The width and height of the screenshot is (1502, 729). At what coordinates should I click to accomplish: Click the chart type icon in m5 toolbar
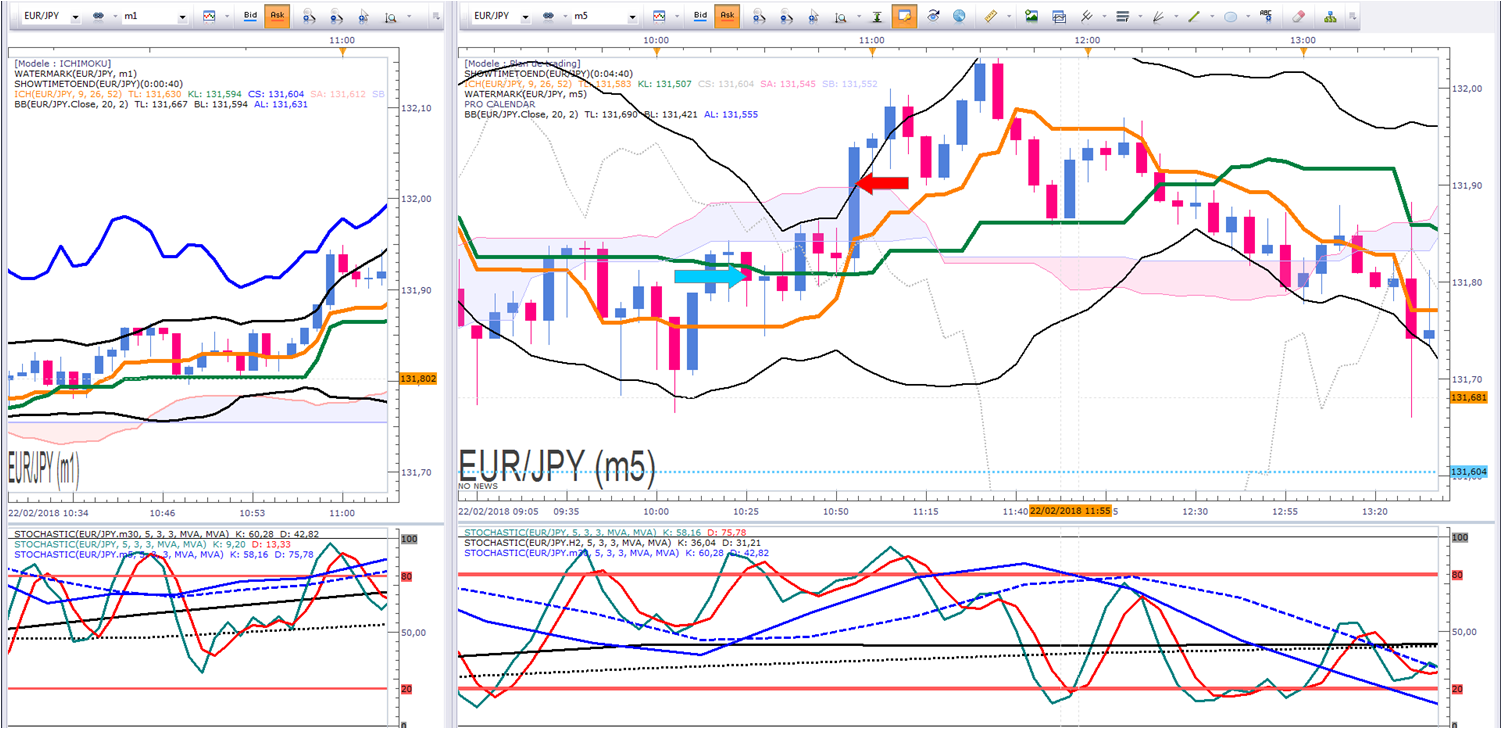pyautogui.click(x=659, y=17)
